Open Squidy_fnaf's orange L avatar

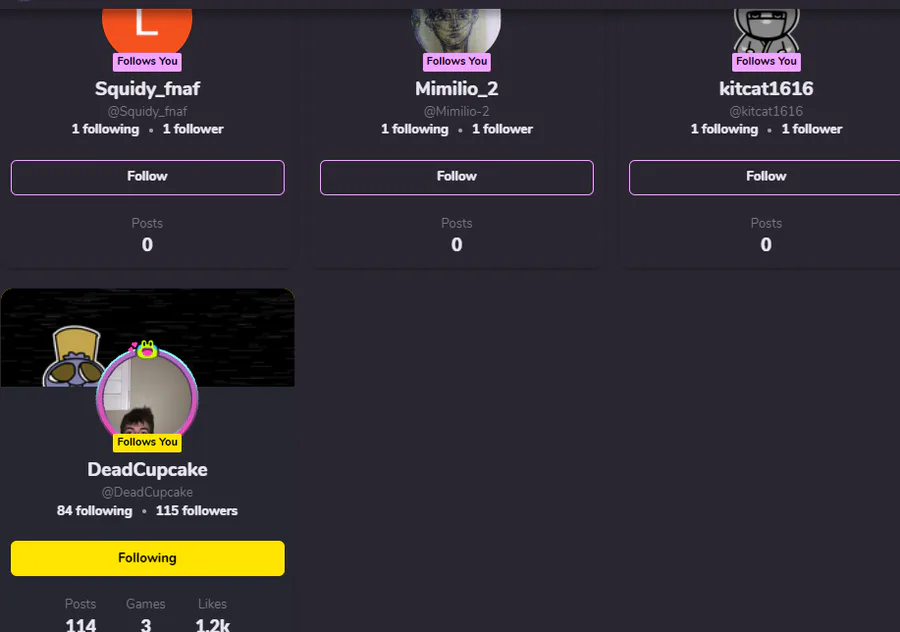pos(147,30)
